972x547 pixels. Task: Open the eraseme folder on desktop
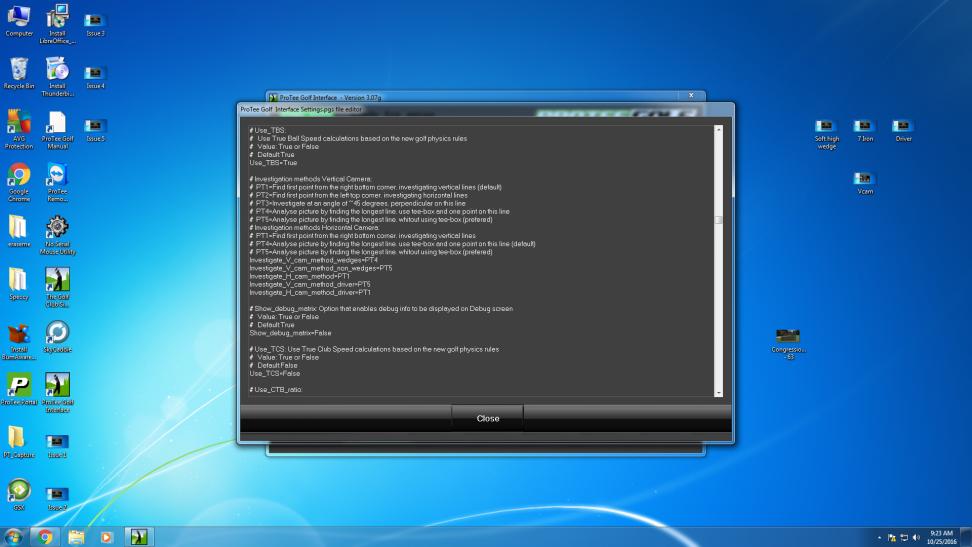(19, 231)
